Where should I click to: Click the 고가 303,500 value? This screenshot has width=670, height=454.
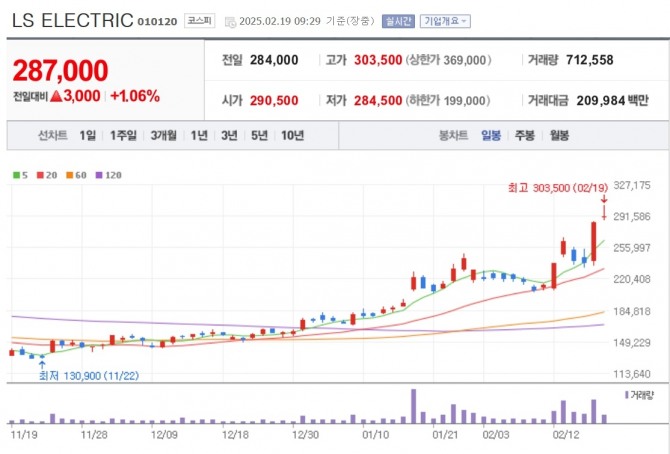[x=378, y=60]
